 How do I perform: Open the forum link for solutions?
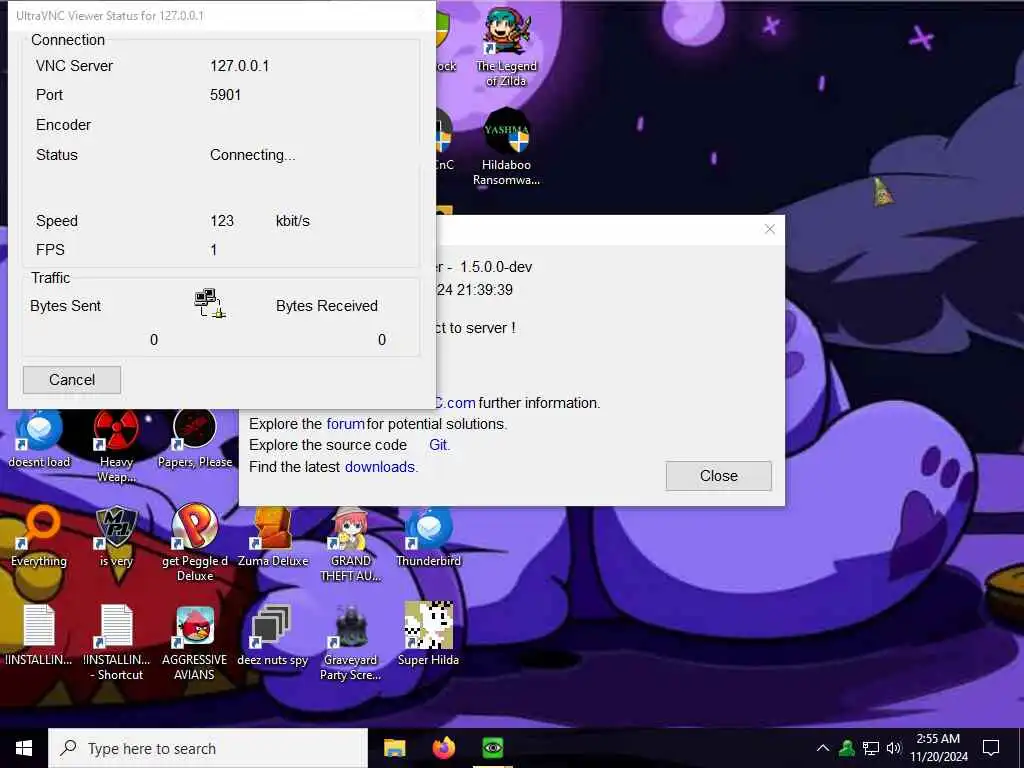point(345,424)
